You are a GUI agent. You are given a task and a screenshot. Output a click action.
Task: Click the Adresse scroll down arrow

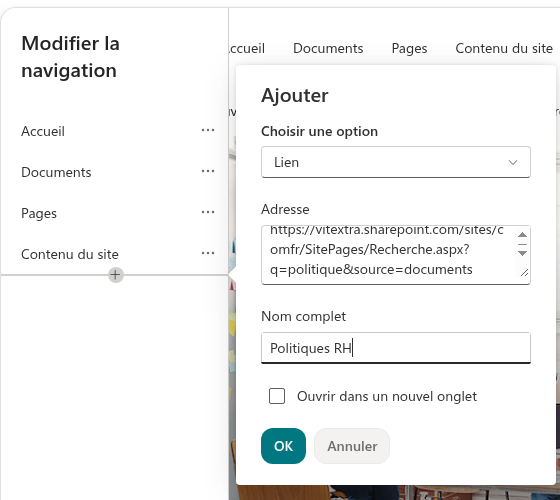point(522,253)
